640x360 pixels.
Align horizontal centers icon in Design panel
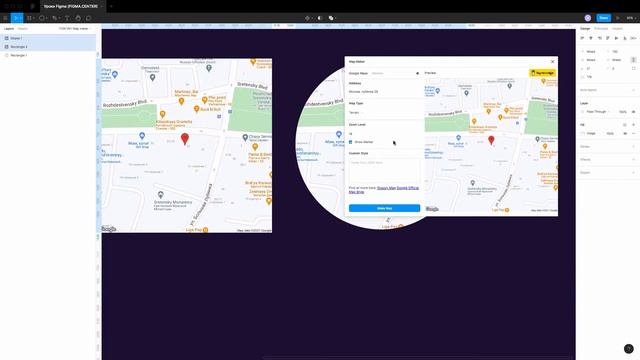coord(591,38)
